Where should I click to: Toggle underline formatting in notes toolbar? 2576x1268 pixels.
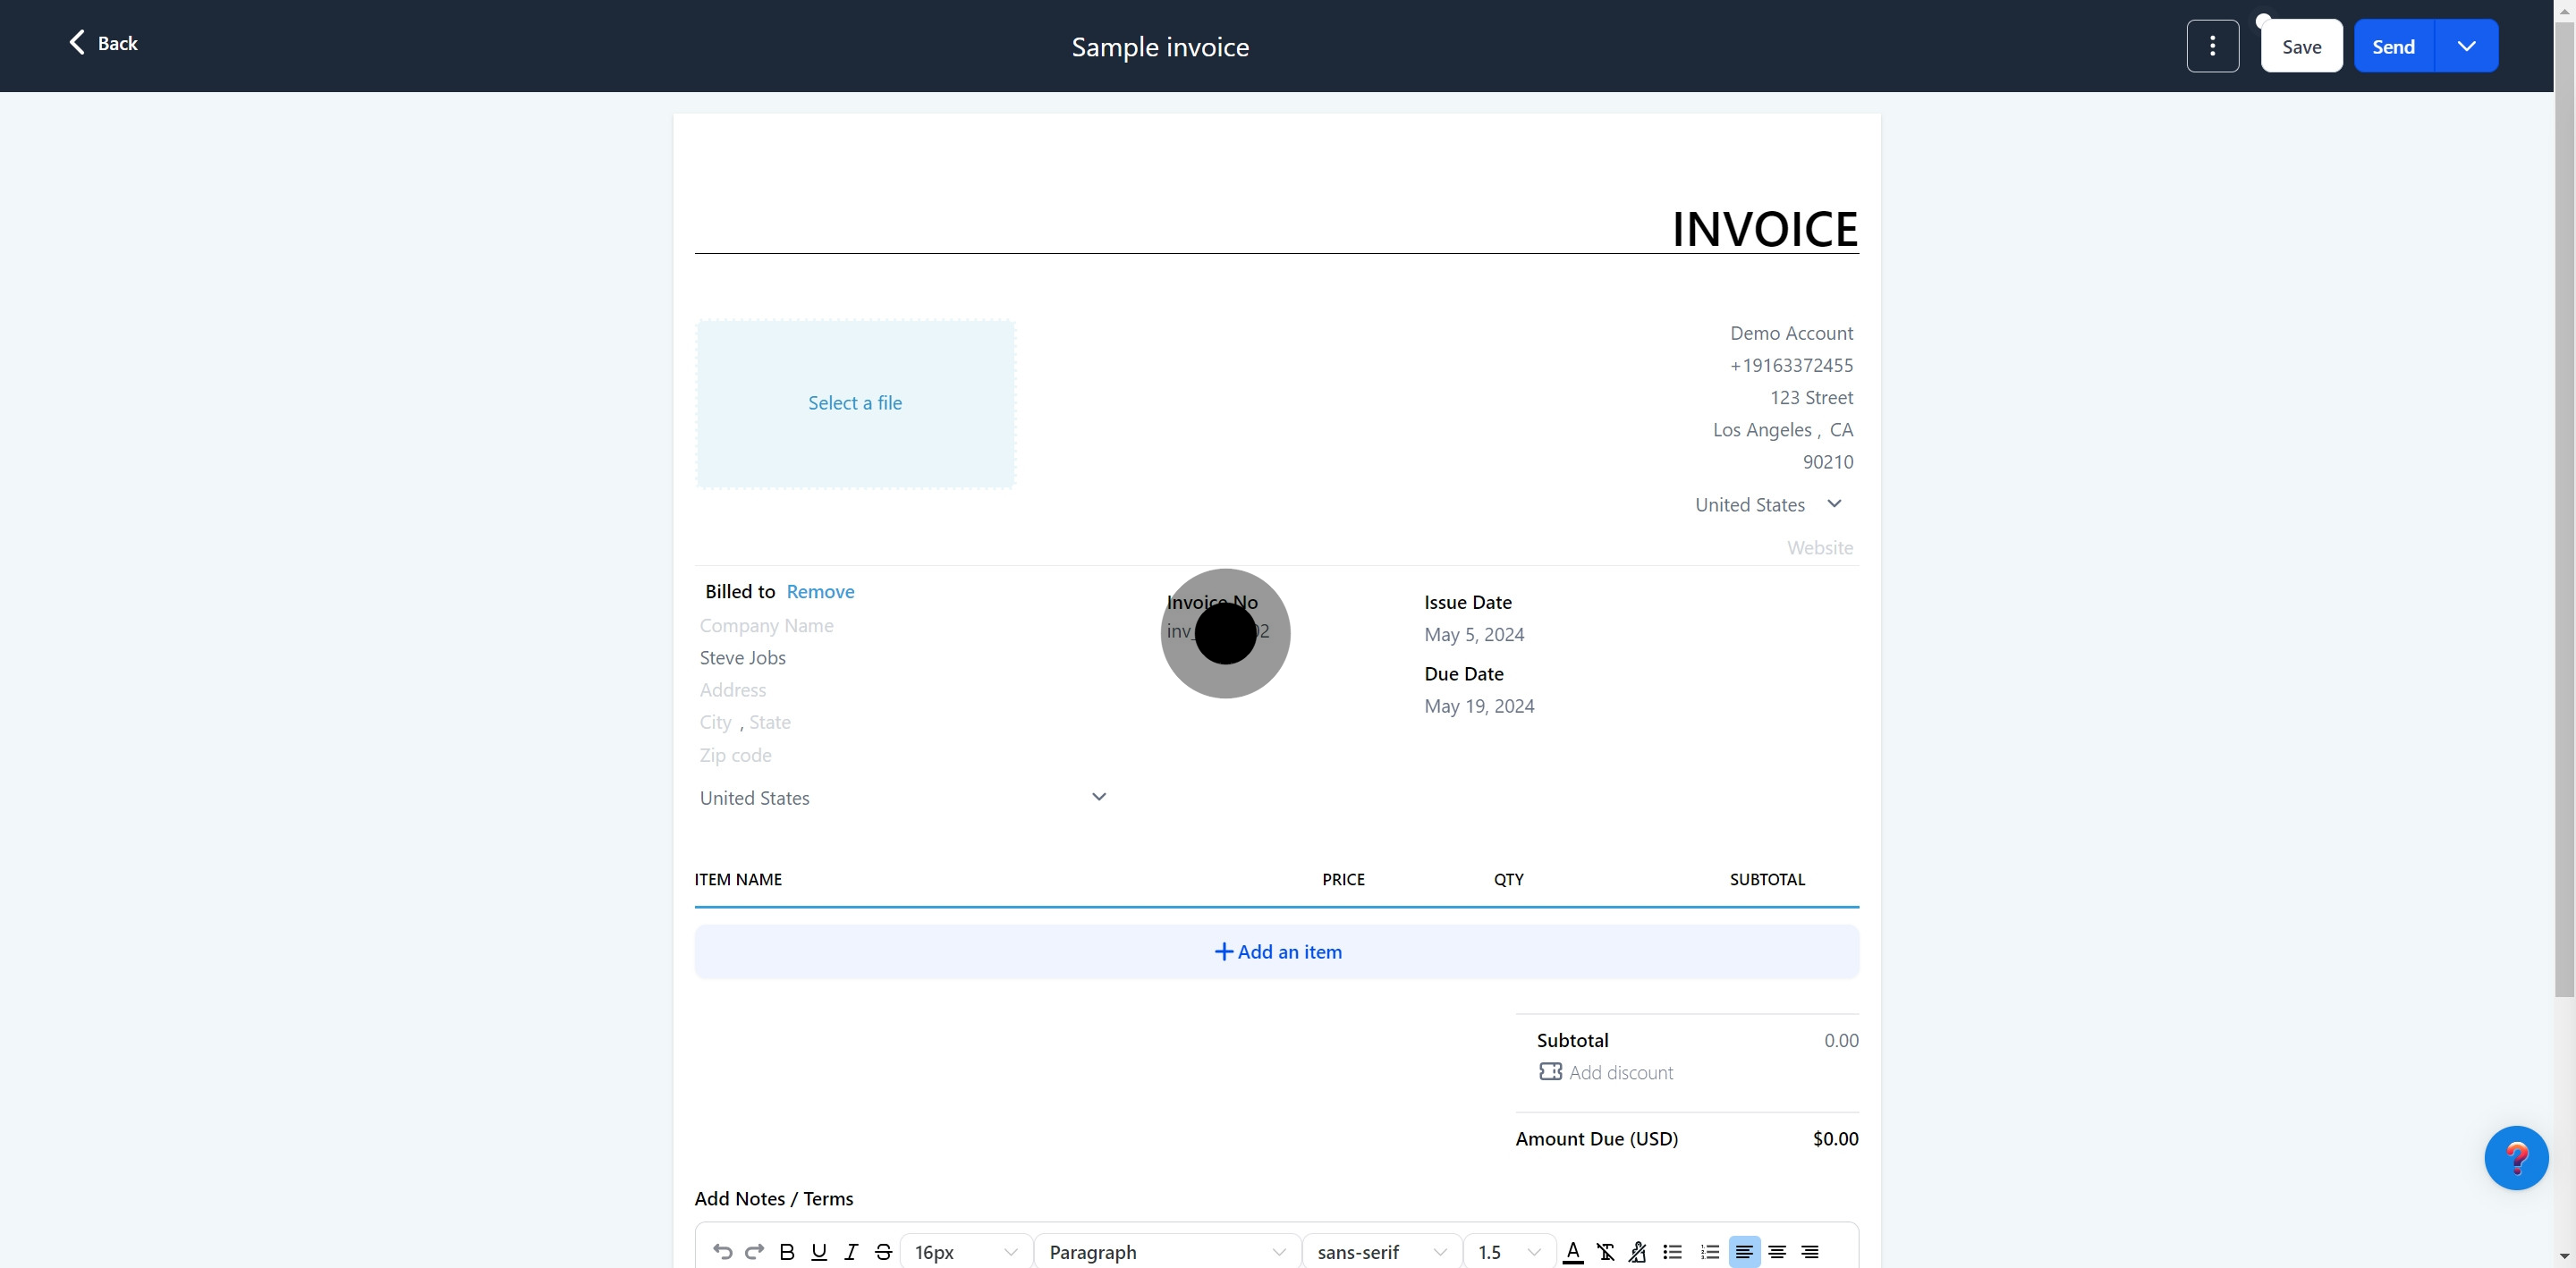[x=819, y=1251]
